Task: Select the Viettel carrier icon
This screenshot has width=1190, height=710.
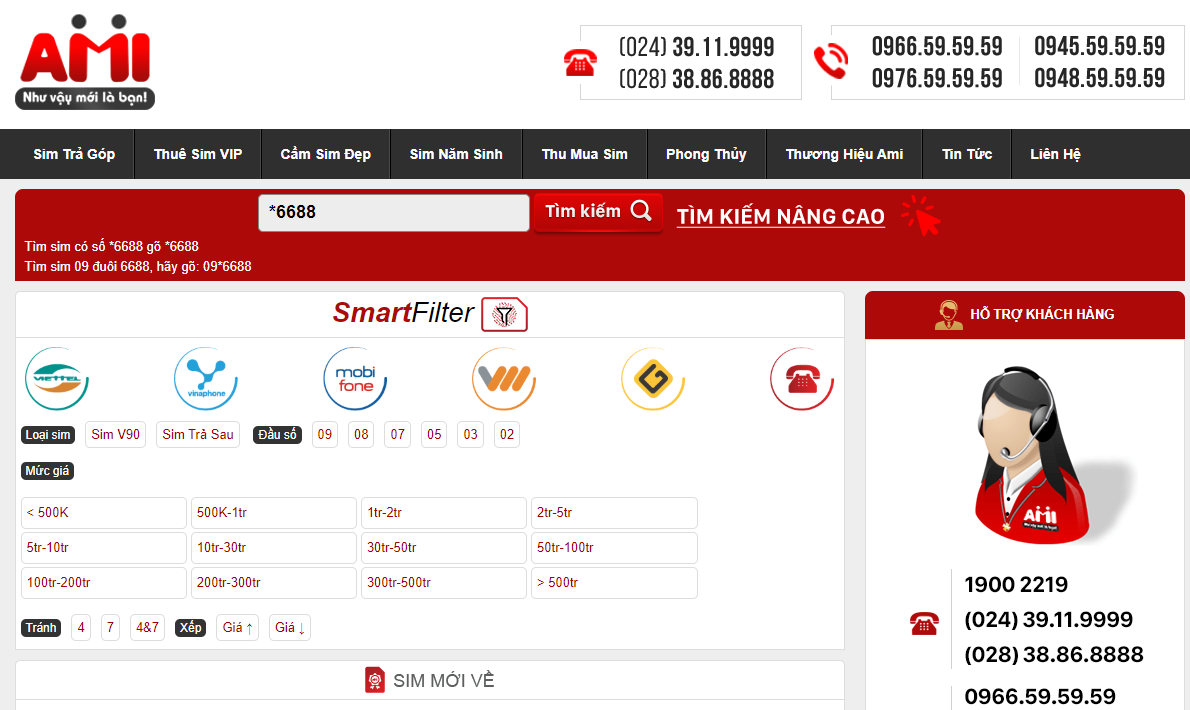Action: pyautogui.click(x=57, y=379)
